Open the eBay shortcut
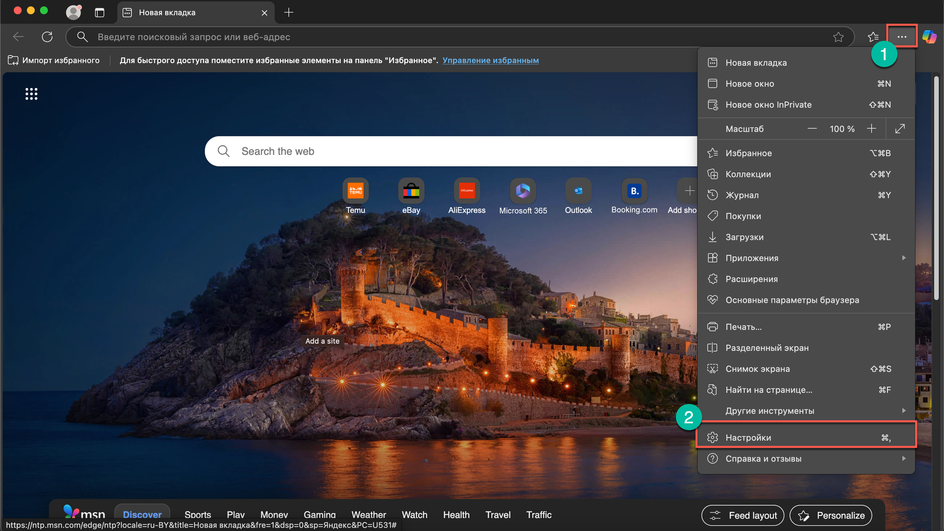The height and width of the screenshot is (531, 944). (411, 196)
